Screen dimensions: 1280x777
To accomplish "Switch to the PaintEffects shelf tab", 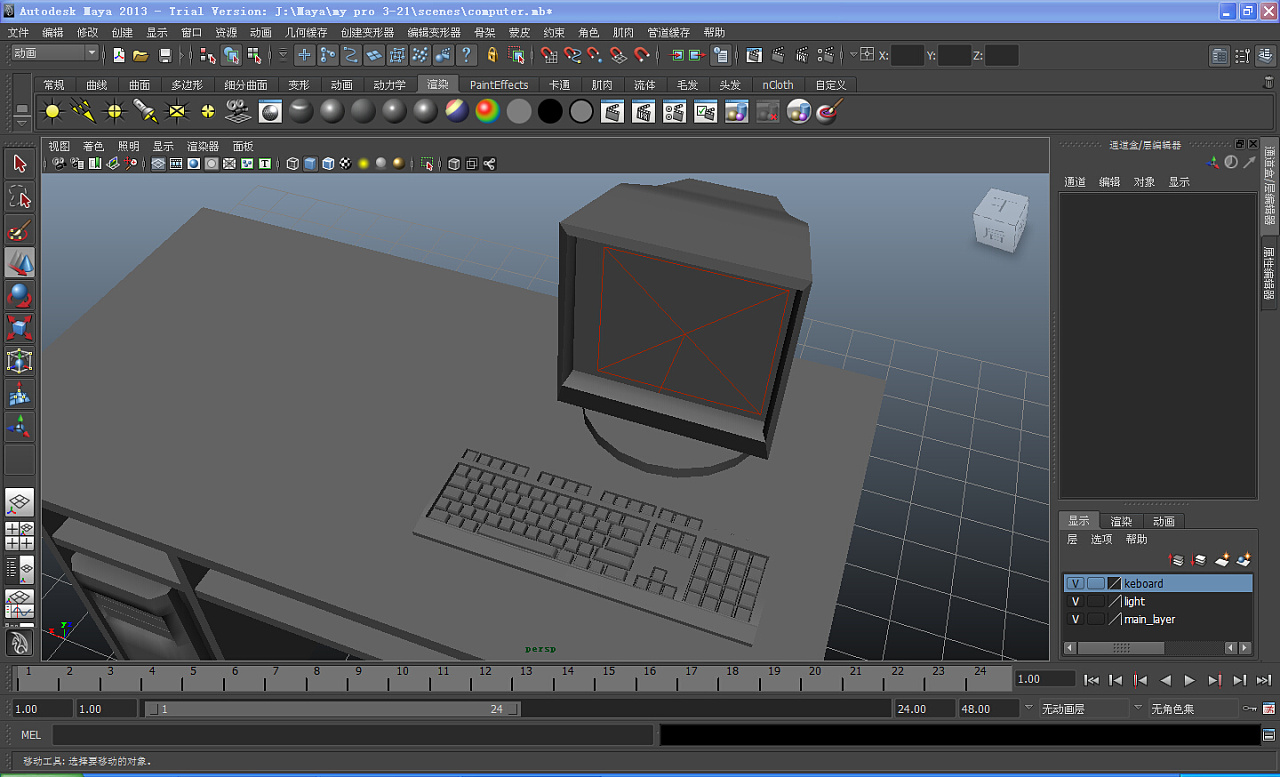I will [499, 85].
